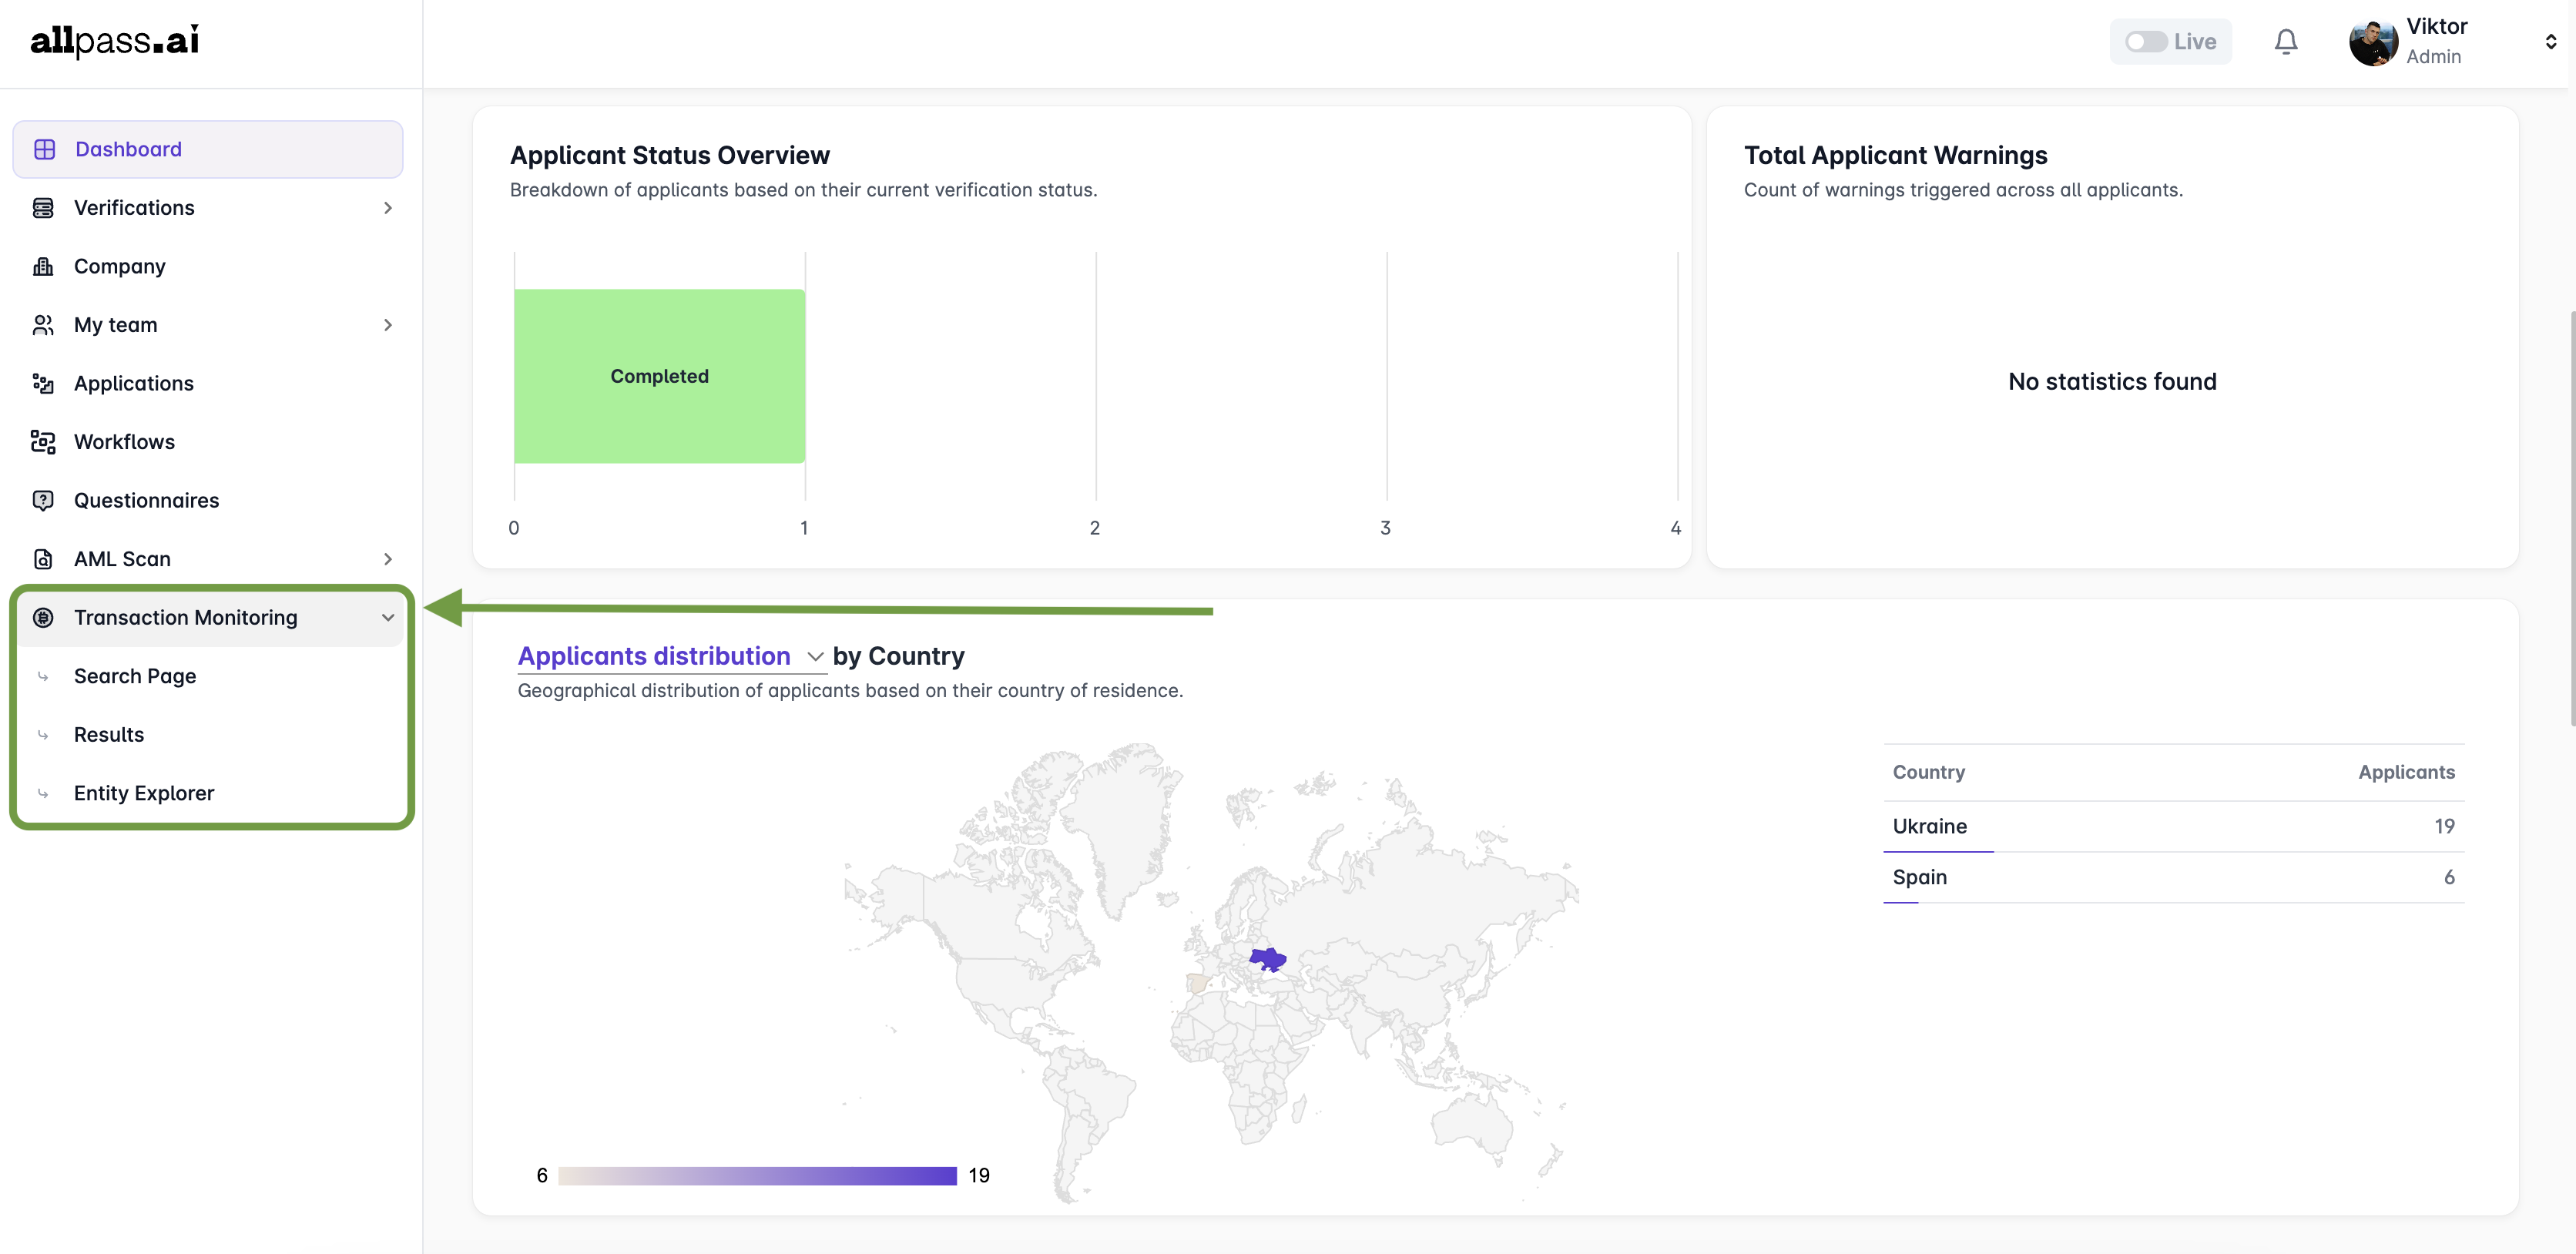Expand the Verifications submenu chevron
Screen dimensions: 2576x1254
coord(388,208)
